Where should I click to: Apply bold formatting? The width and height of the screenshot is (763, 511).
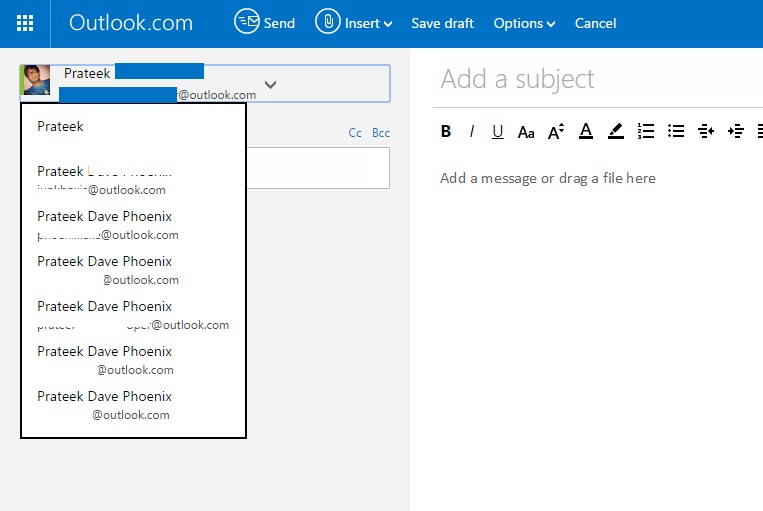tap(446, 131)
